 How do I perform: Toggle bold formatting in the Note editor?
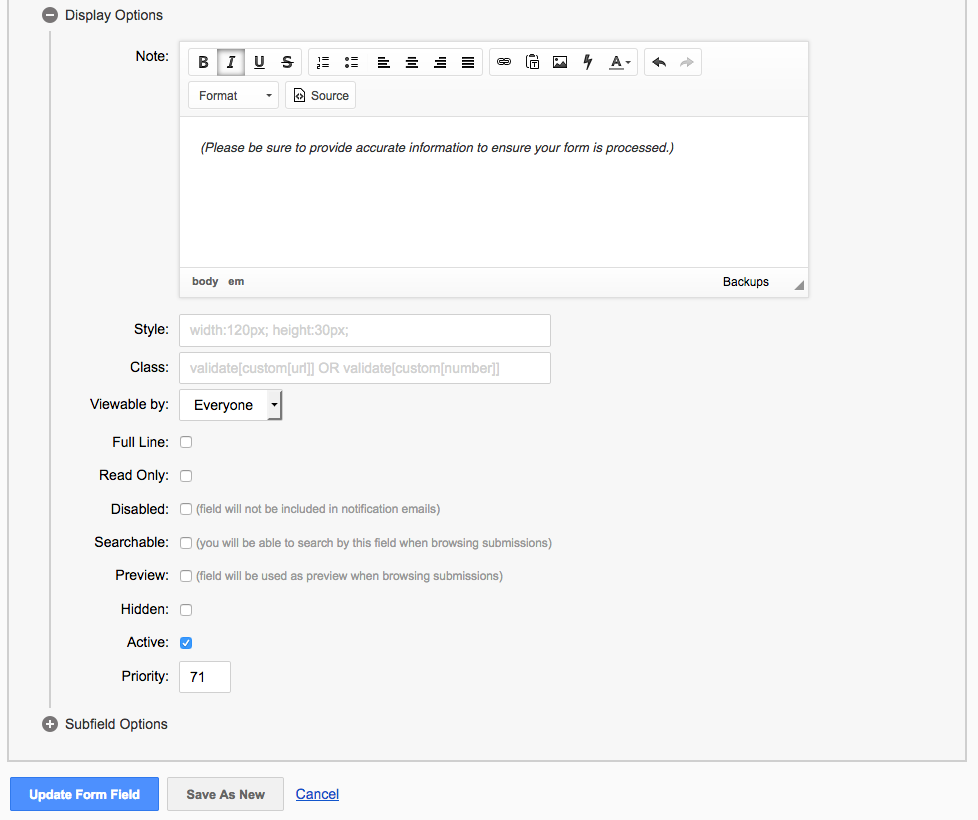pos(203,62)
